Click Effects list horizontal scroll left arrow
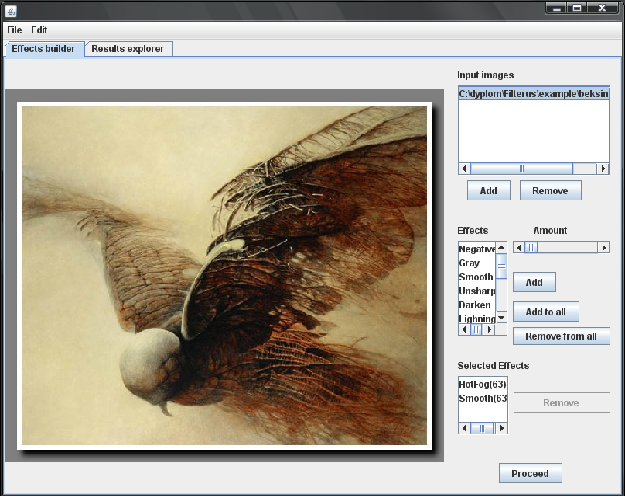 coord(464,330)
